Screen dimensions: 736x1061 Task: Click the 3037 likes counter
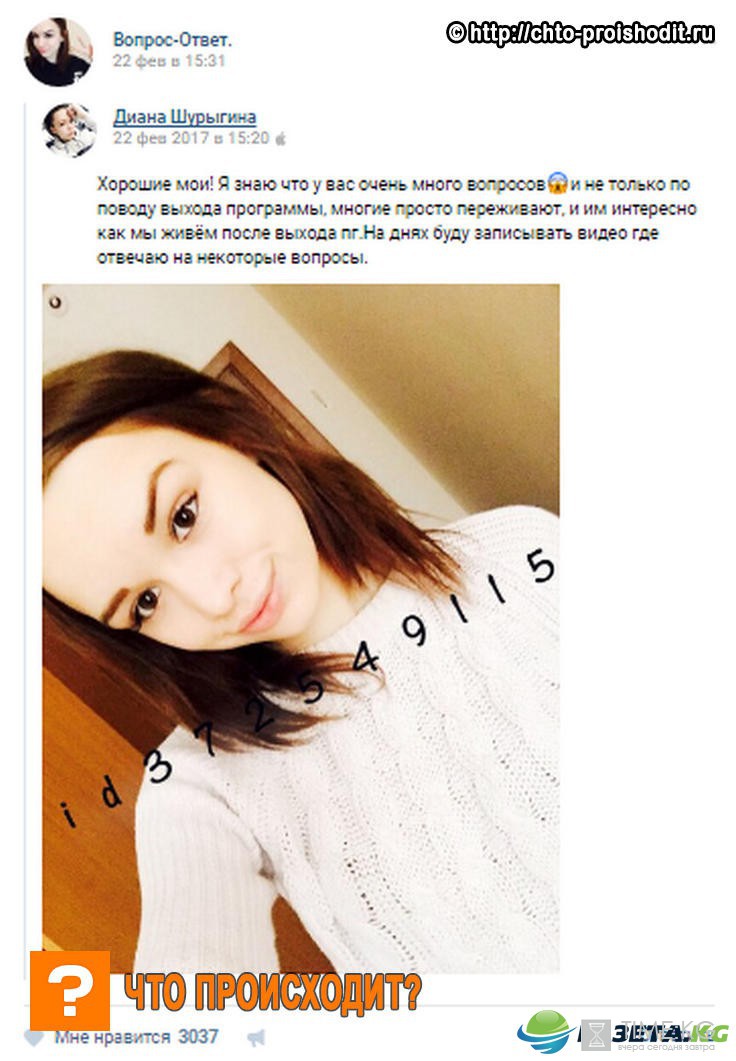coord(198,1037)
